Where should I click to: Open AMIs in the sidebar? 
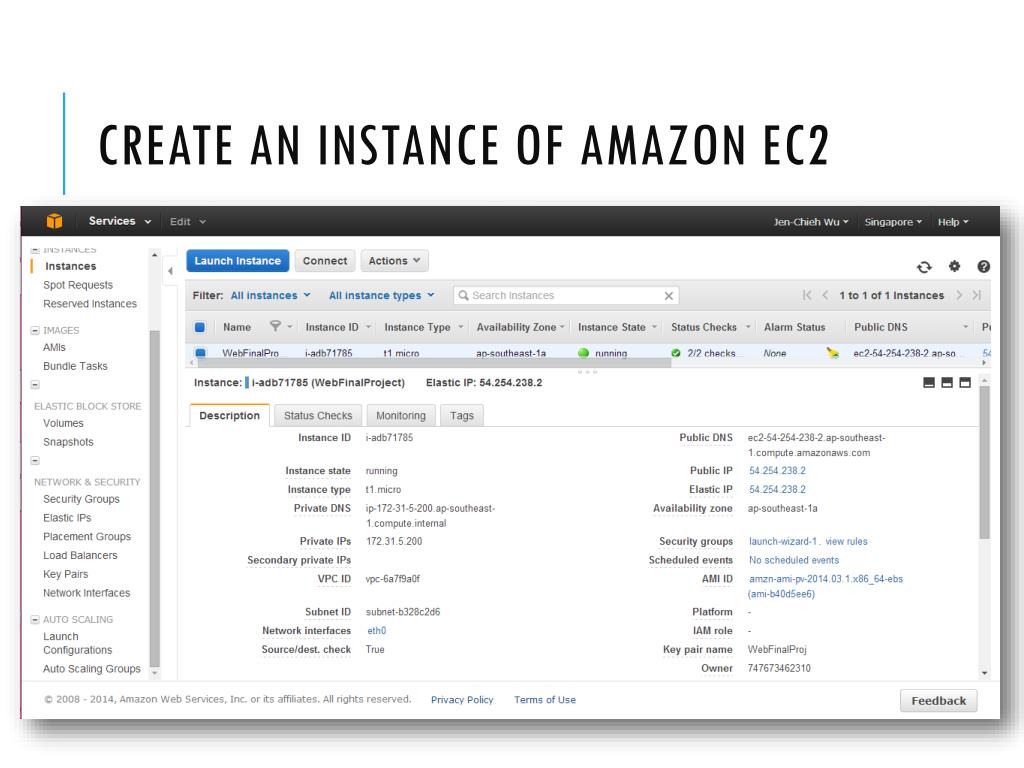(54, 347)
